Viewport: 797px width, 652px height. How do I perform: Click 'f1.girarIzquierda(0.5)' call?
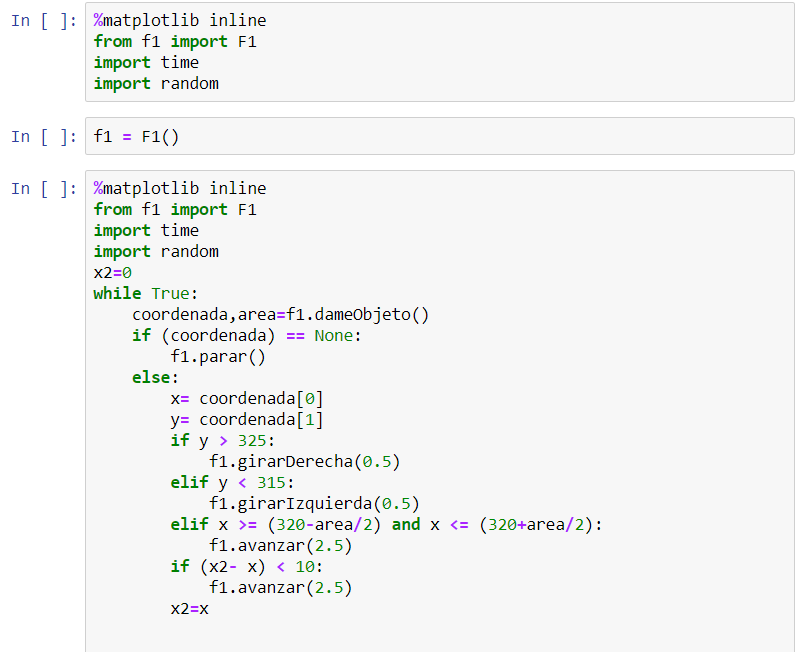315,503
